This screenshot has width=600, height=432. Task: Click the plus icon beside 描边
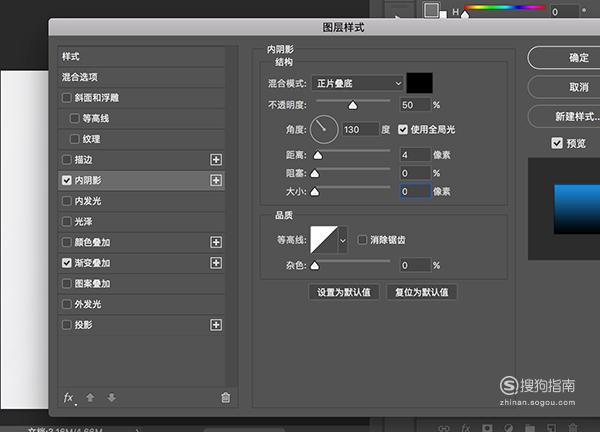point(216,160)
